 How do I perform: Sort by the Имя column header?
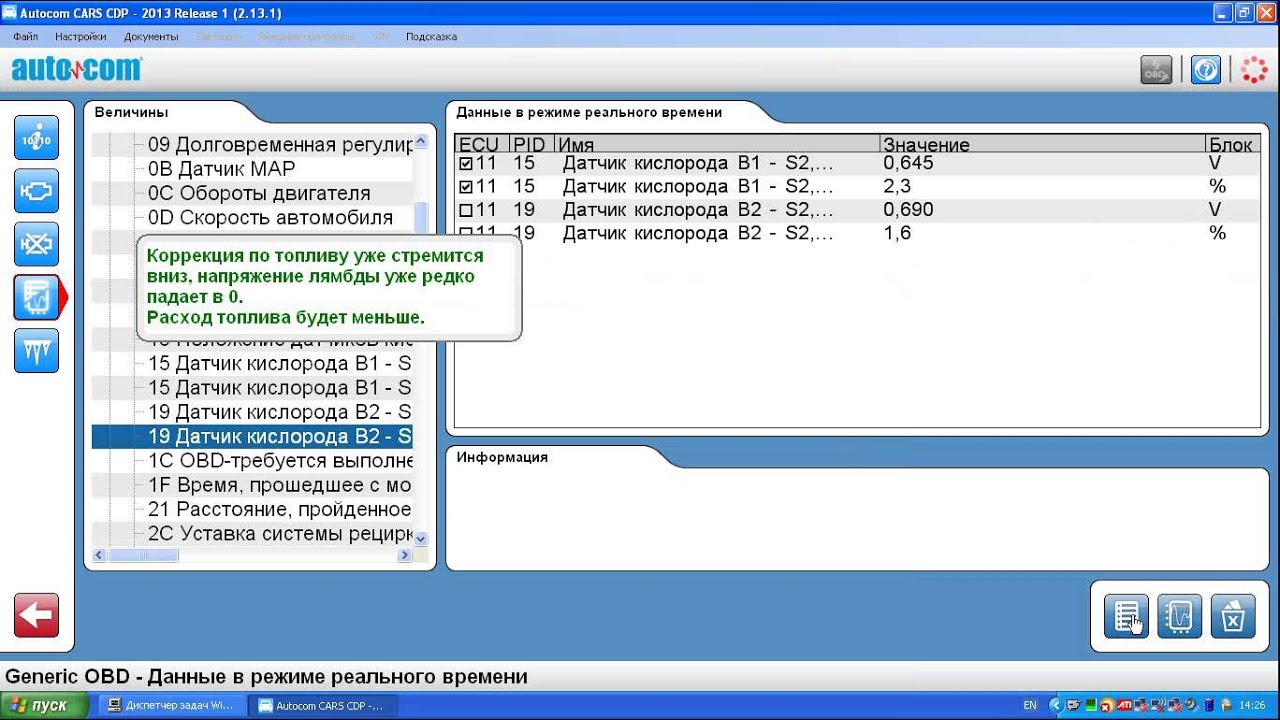pos(716,145)
